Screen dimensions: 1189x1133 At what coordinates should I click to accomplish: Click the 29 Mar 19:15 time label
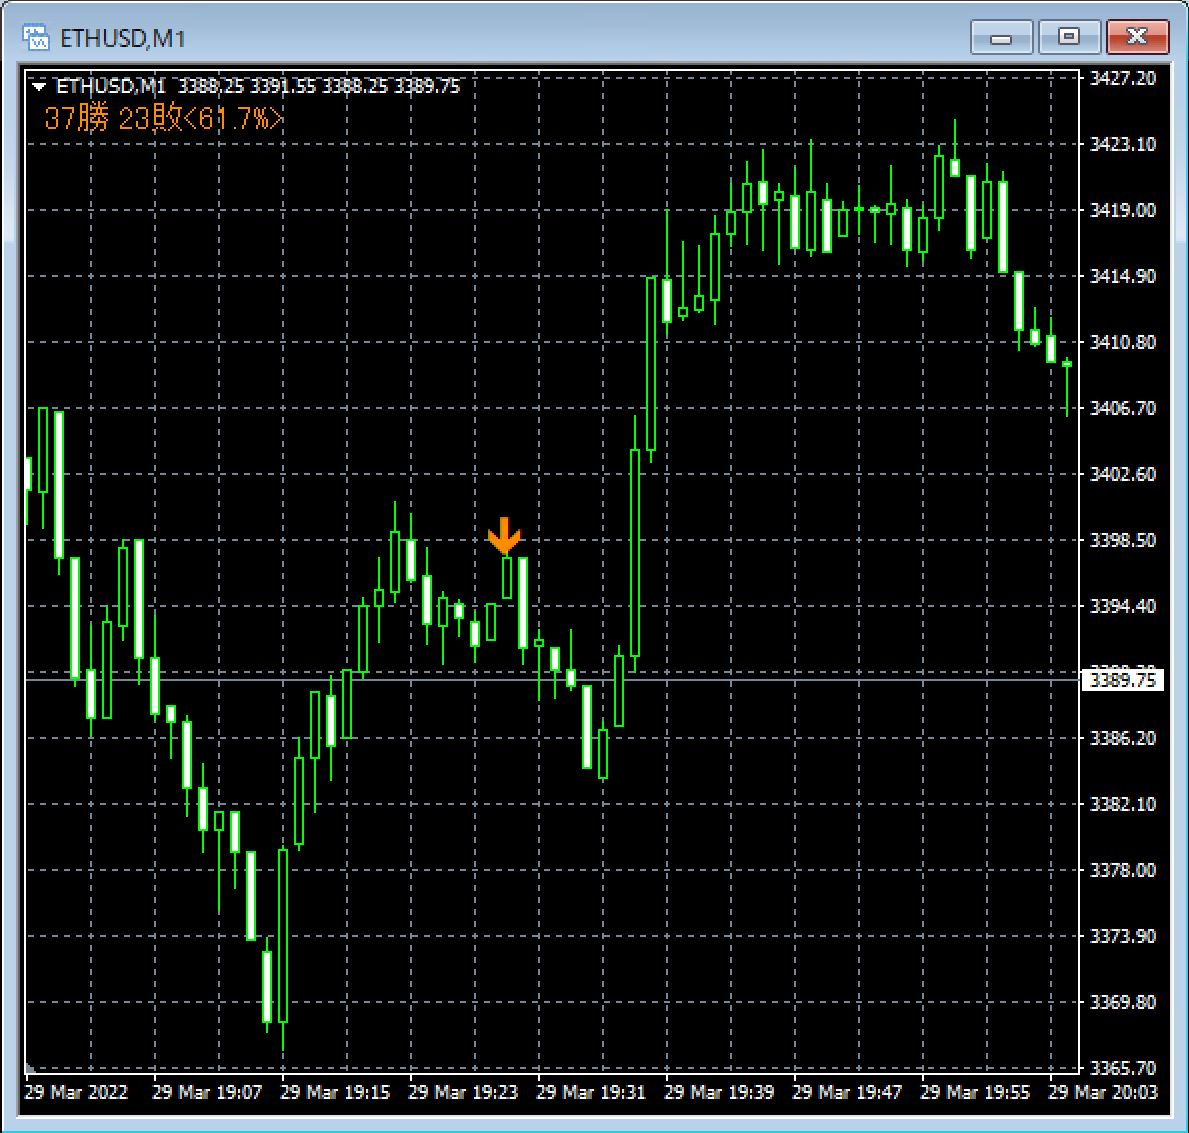[x=335, y=1092]
